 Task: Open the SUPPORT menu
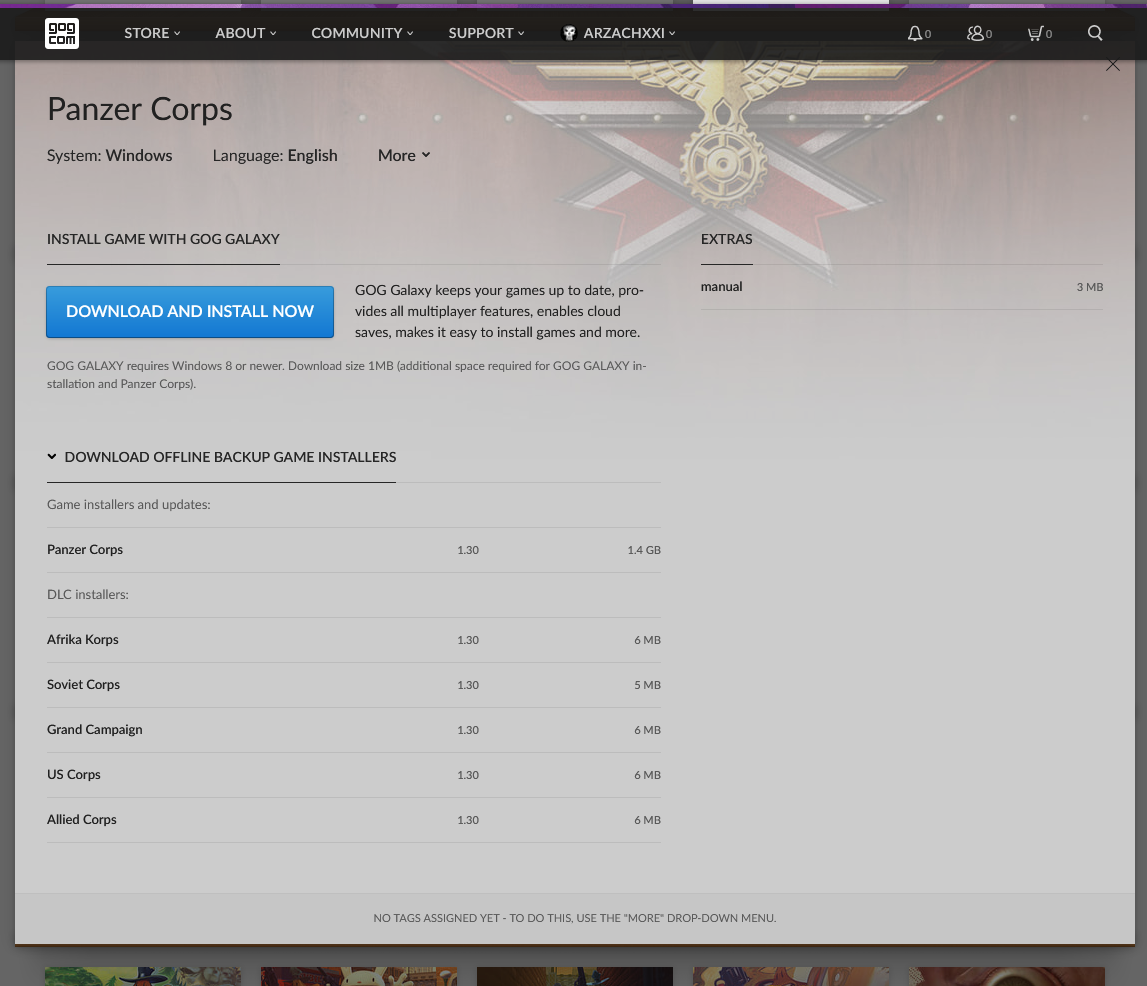coord(486,33)
